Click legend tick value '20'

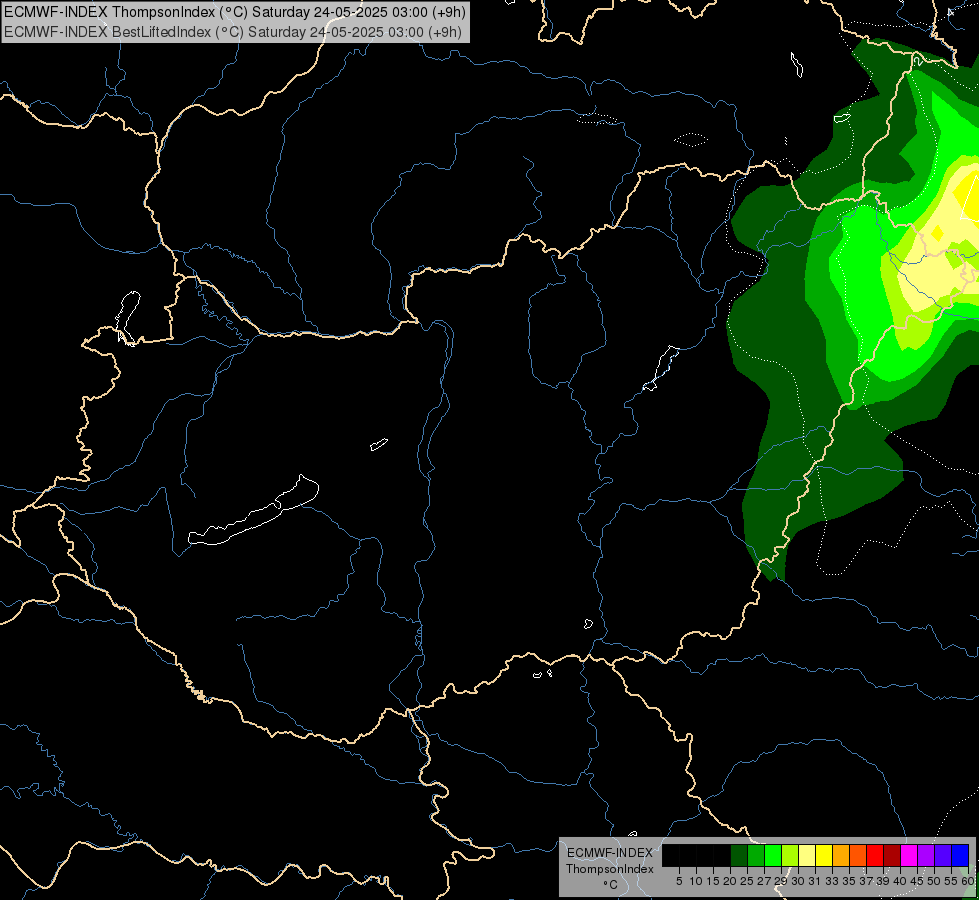point(730,881)
